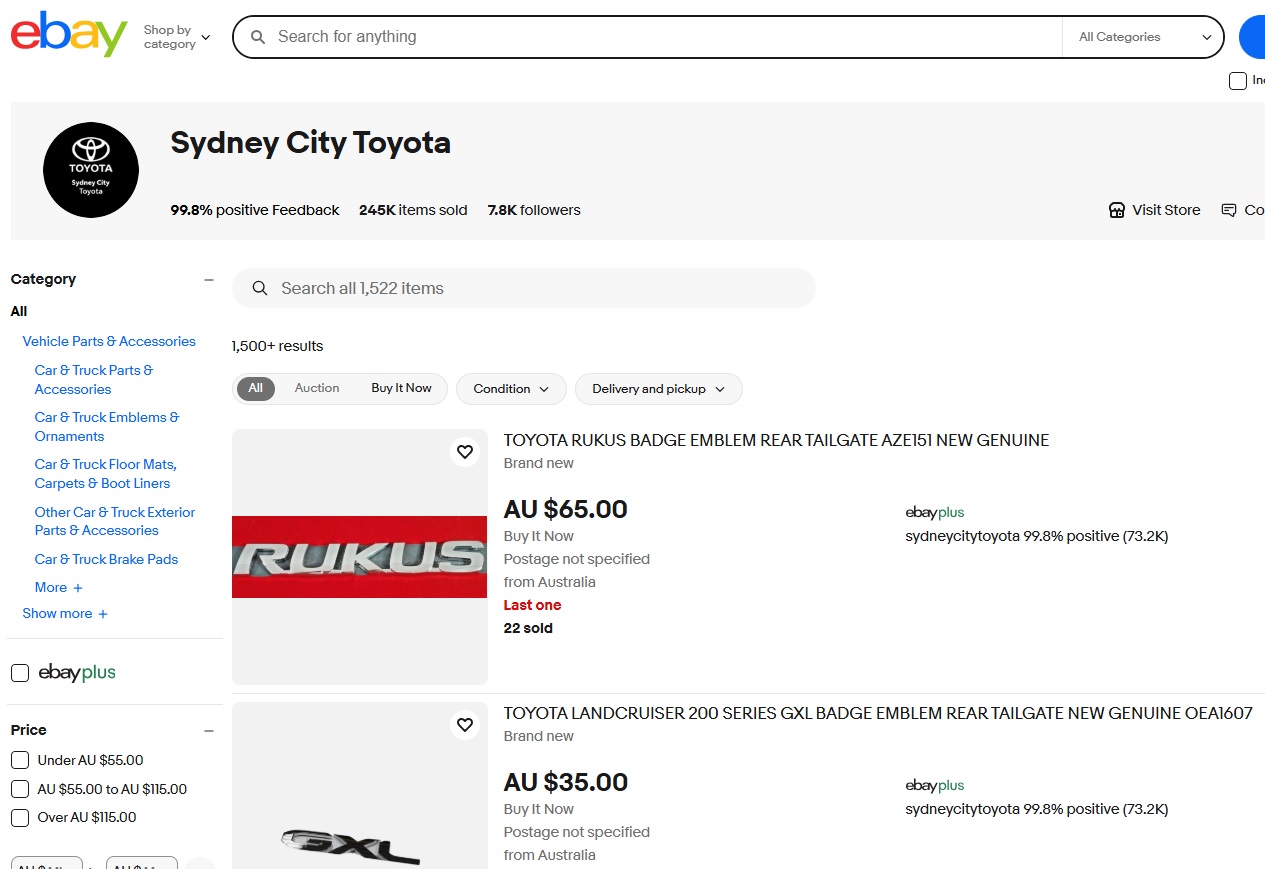This screenshot has width=1265, height=869.
Task: Collapse the Category section with minus icon
Action: point(209,280)
